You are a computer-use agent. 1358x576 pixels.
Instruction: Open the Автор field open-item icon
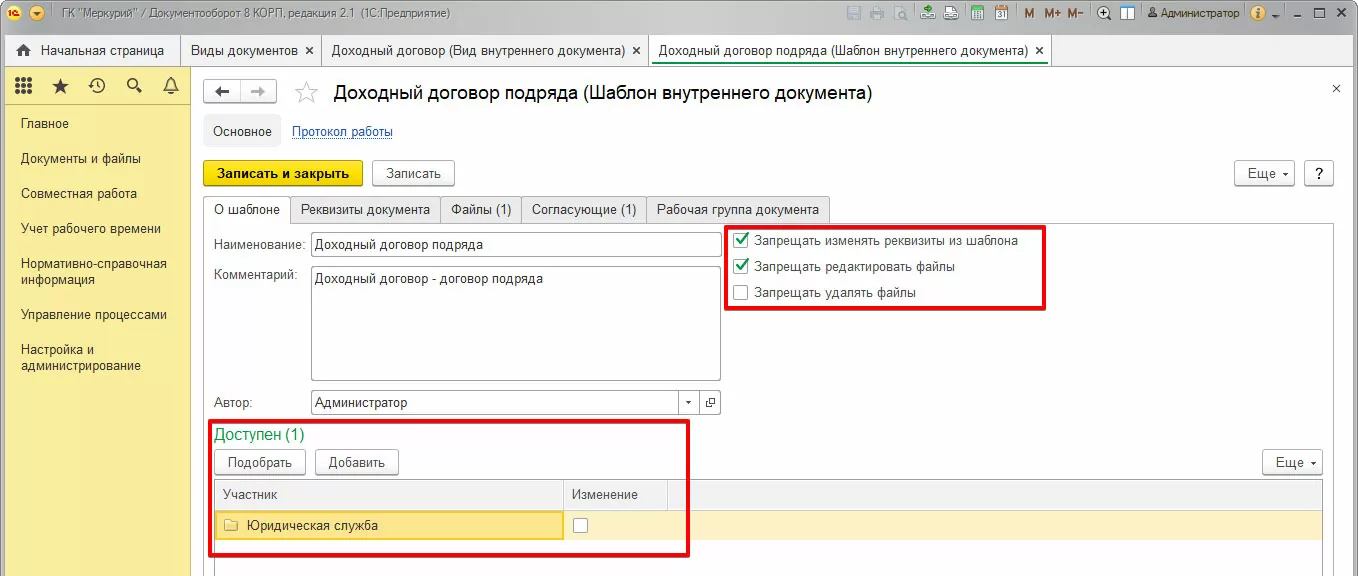point(710,402)
